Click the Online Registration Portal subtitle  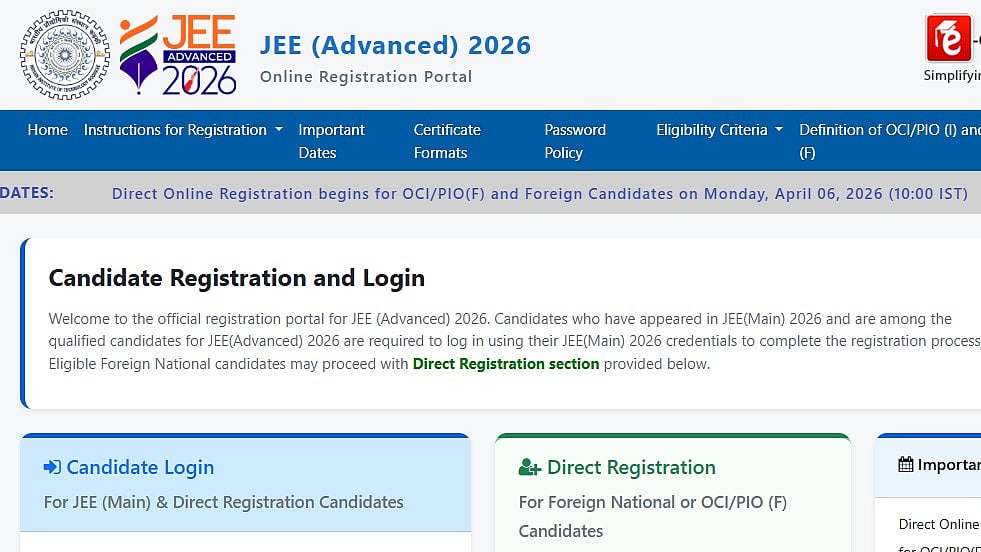click(365, 77)
